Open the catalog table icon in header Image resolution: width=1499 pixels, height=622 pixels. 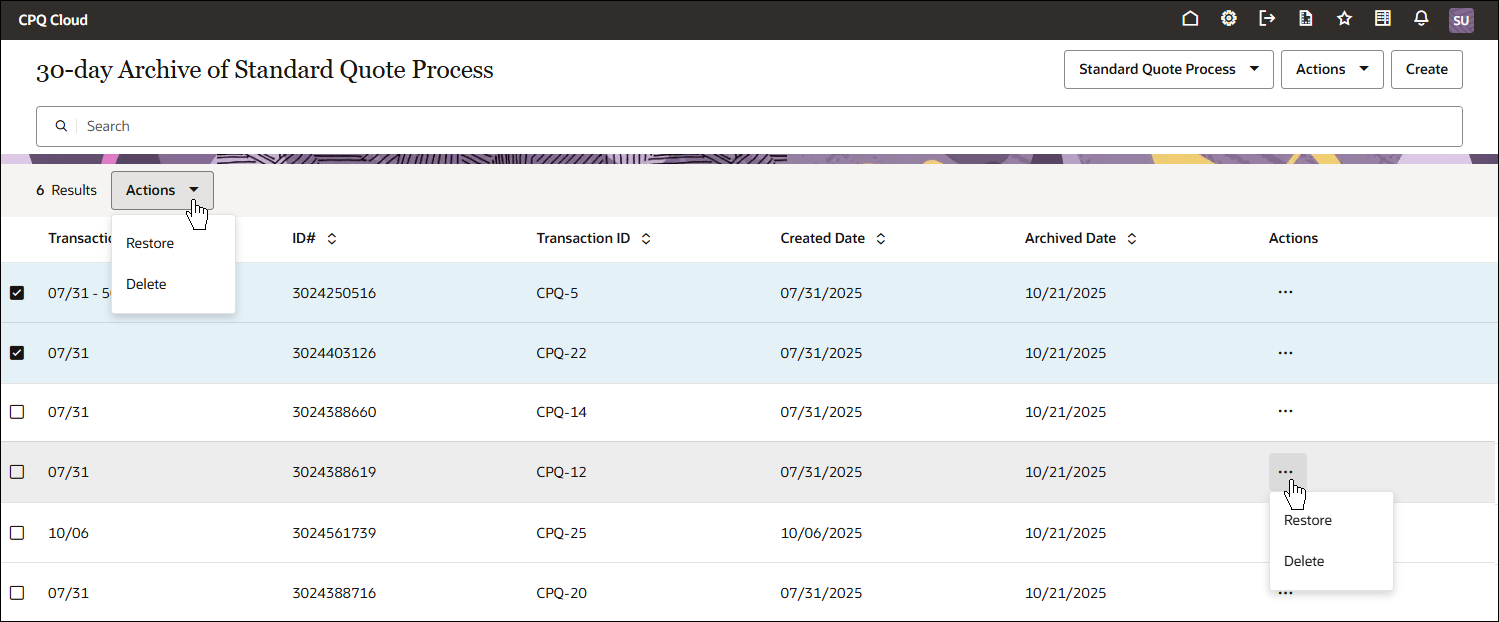[x=1383, y=18]
